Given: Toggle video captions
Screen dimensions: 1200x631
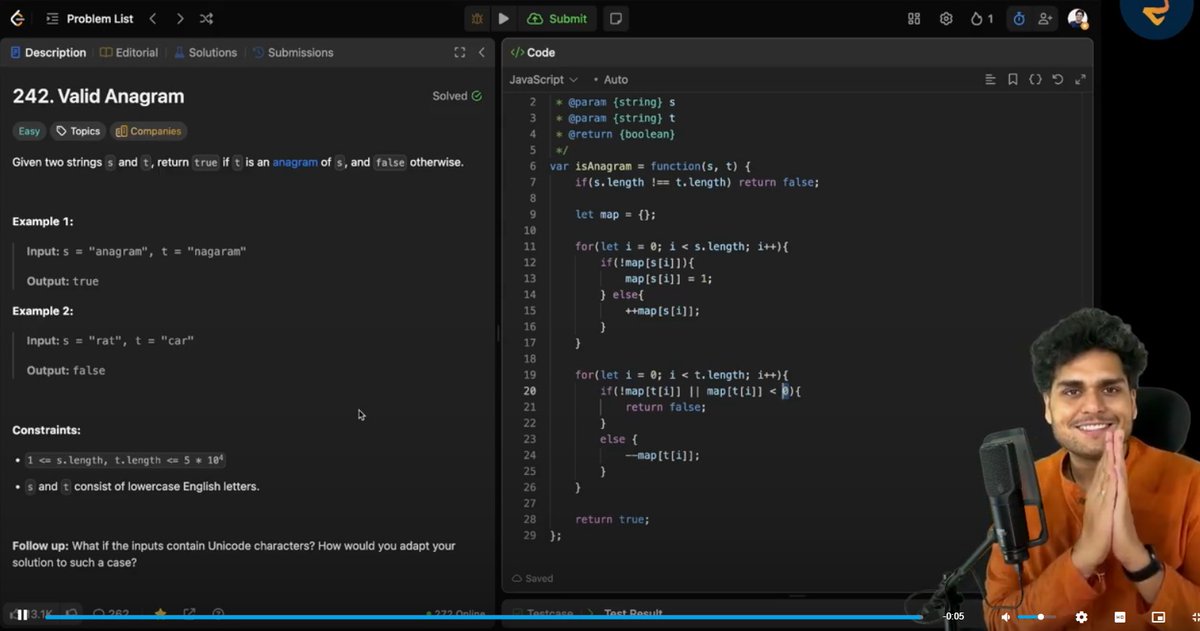Looking at the screenshot, I should coord(1120,617).
